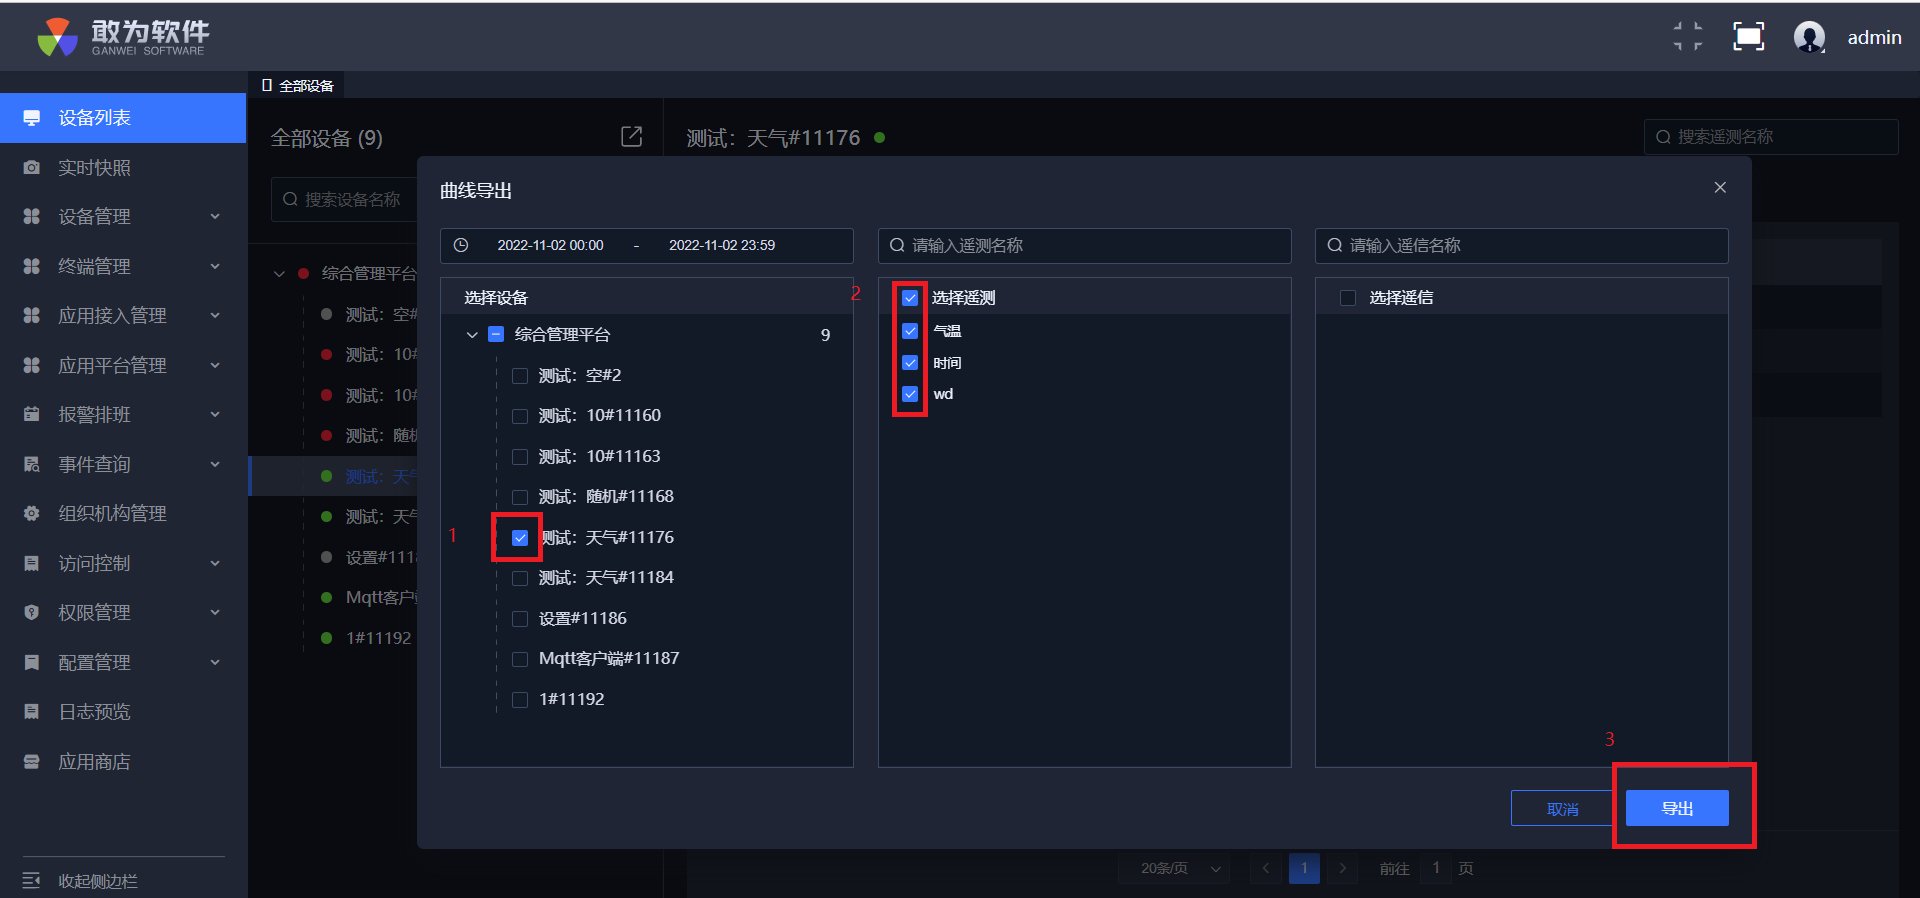Open the 实时快照 menu item
This screenshot has width=1920, height=898.
coord(123,168)
